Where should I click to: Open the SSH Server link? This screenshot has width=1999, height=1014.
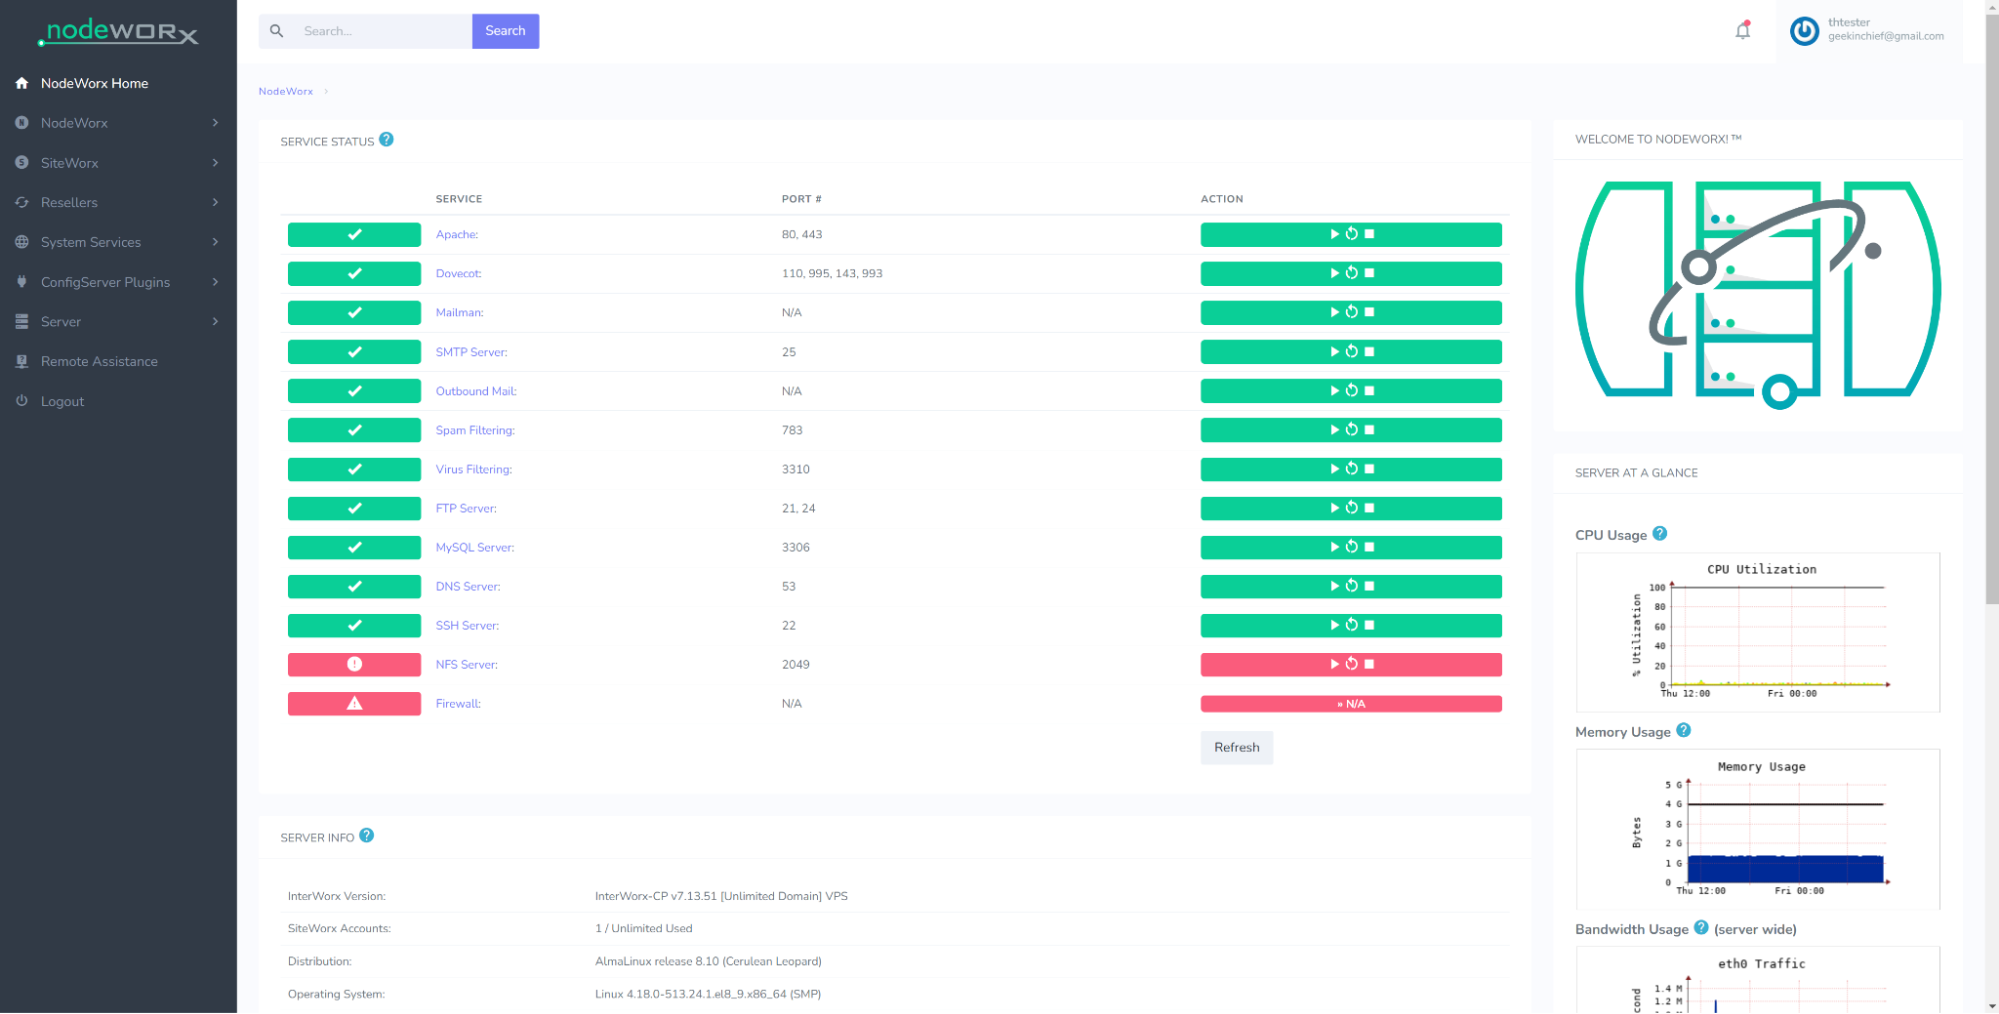point(467,625)
